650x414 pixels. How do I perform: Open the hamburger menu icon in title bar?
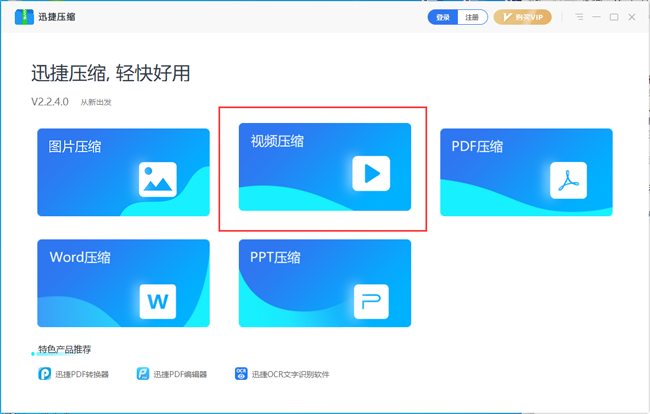(579, 17)
